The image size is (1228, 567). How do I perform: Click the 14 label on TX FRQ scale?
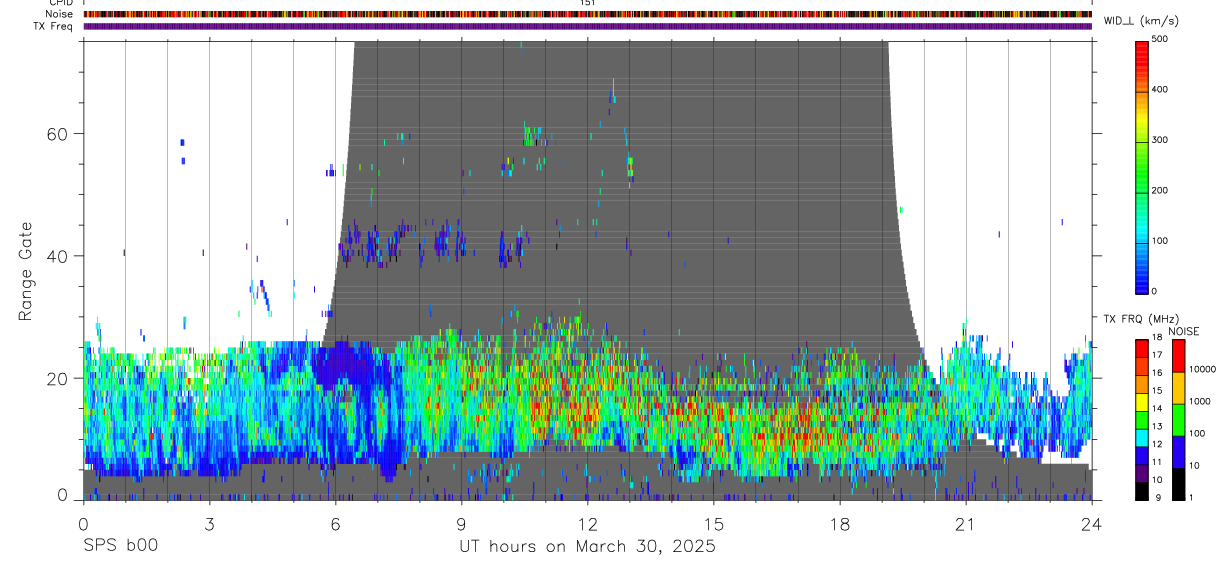(1156, 408)
